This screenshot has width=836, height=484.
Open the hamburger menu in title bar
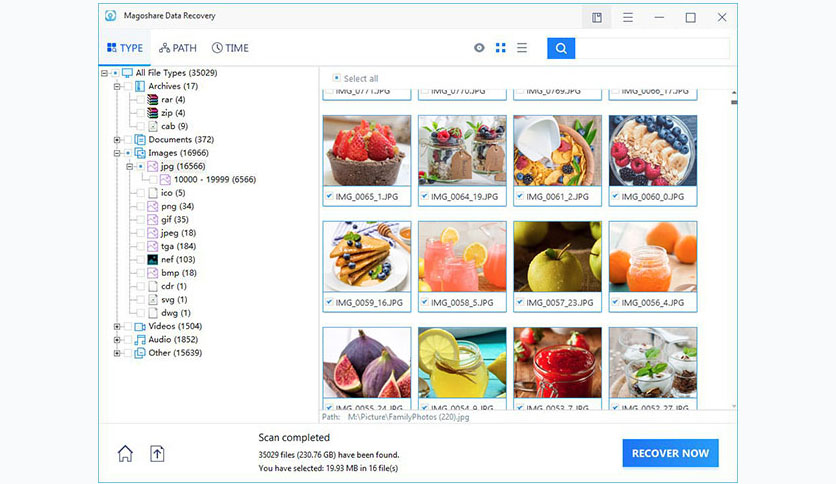tap(628, 18)
